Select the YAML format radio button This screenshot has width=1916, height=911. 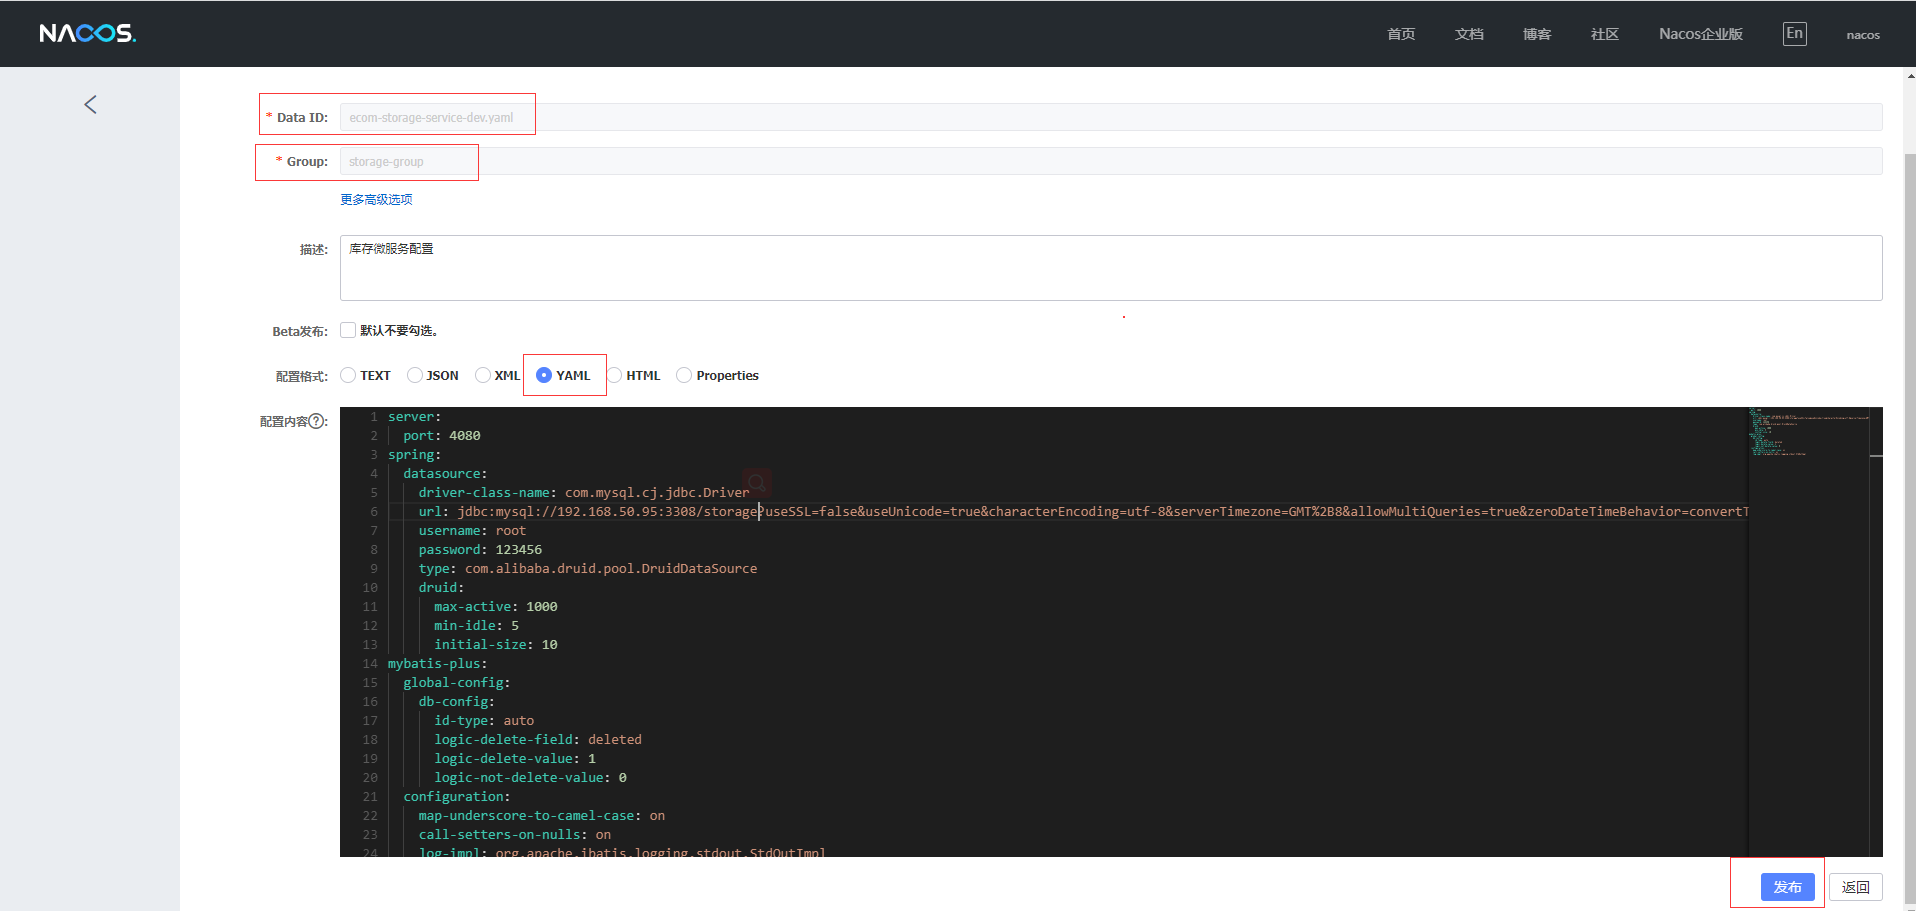(x=544, y=376)
